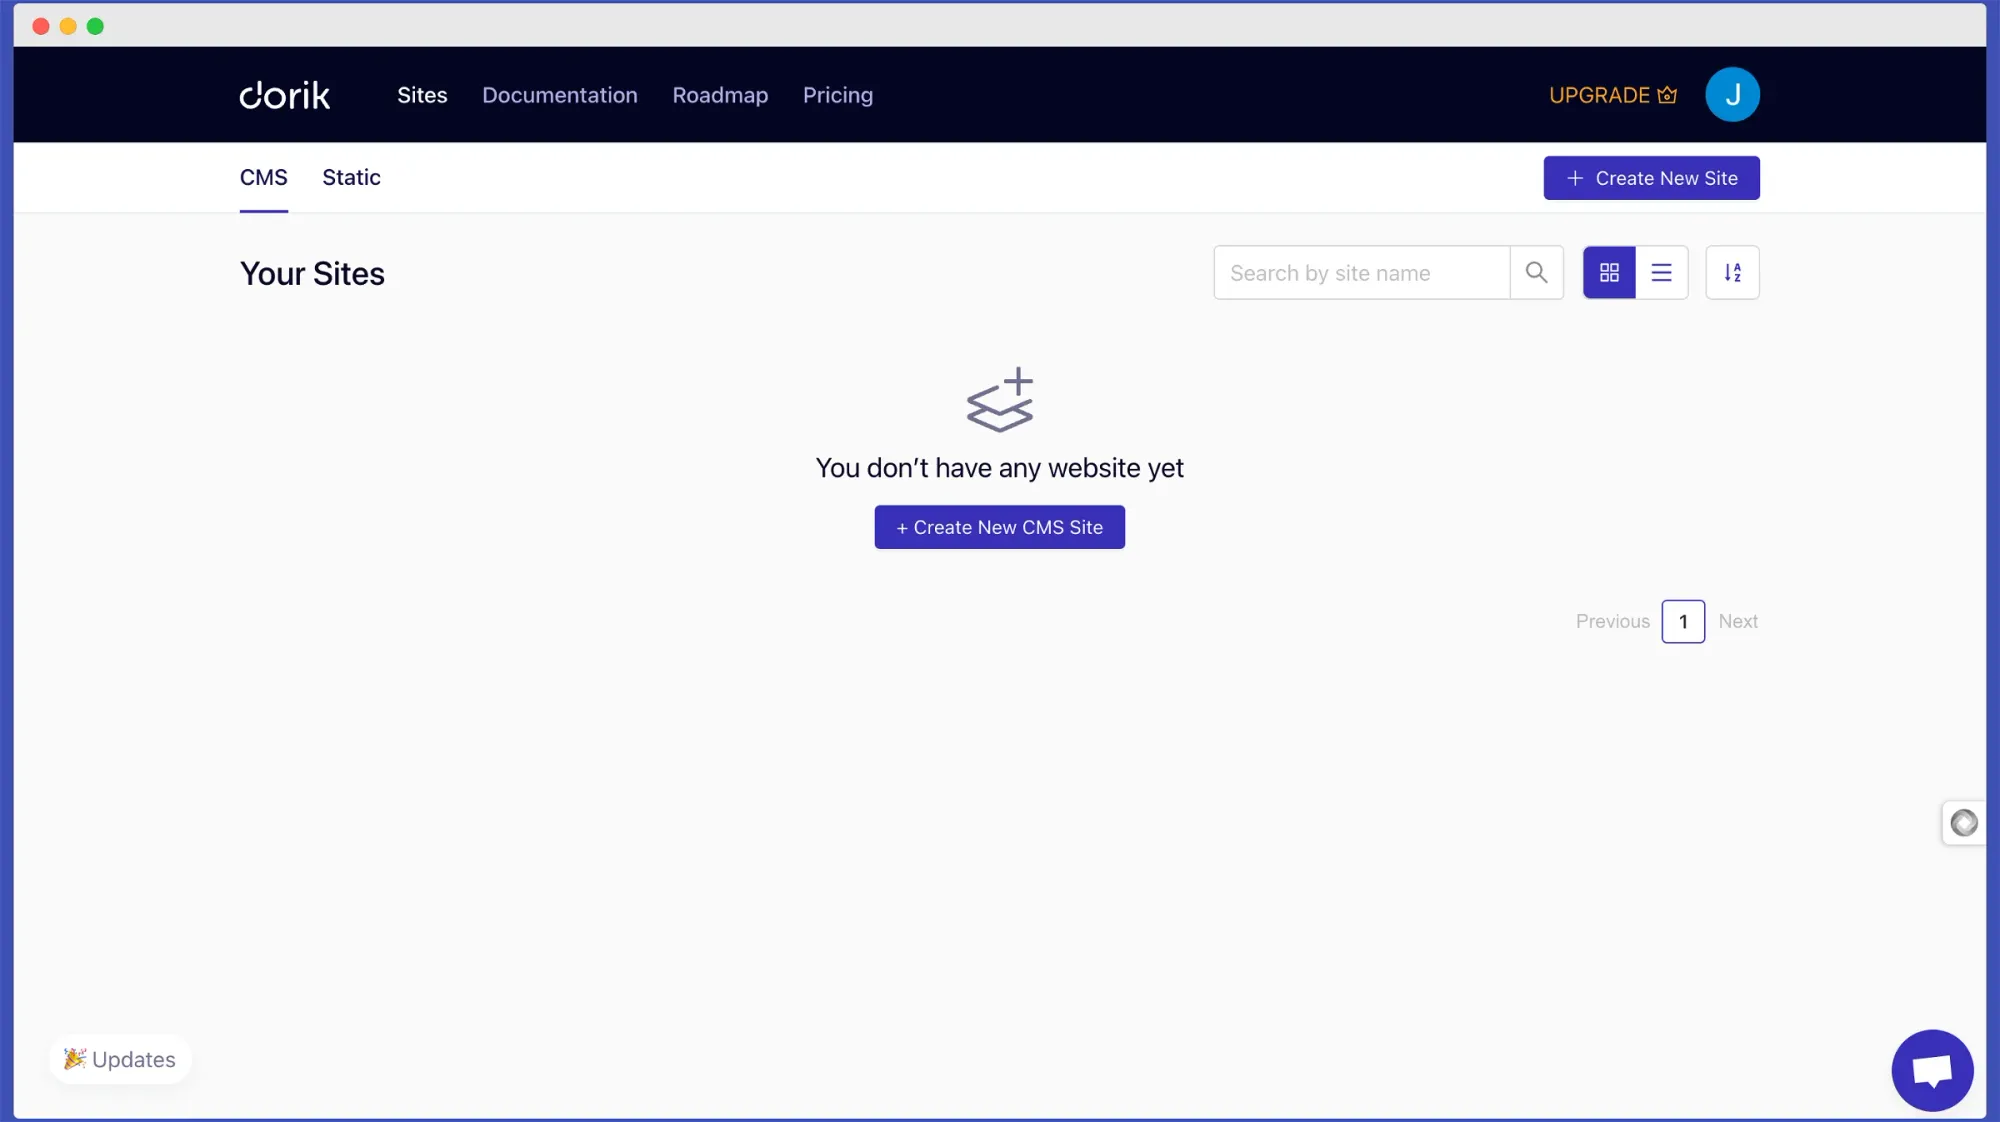Viewport: 2000px width, 1122px height.
Task: Click the floating circle side widget
Action: [1963, 822]
